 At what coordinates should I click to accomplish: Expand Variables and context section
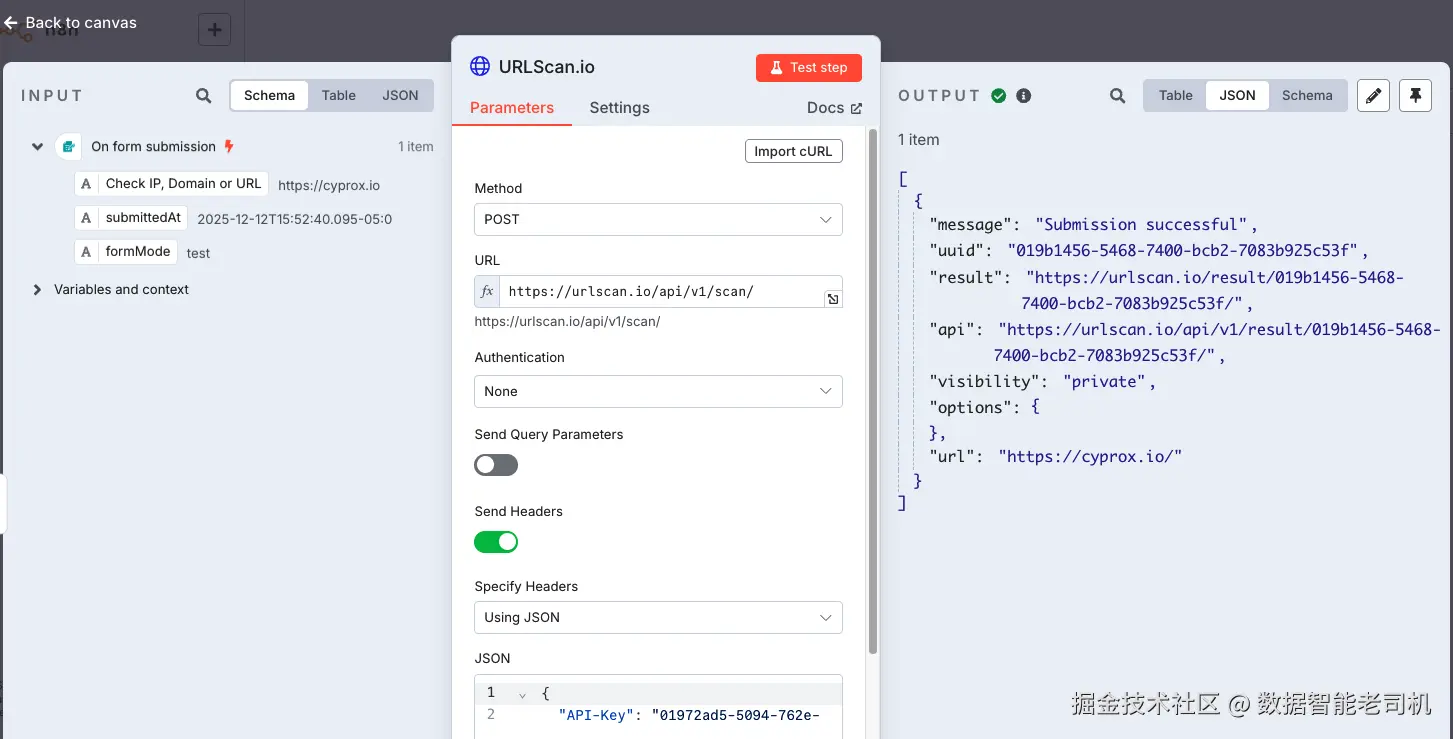(x=38, y=290)
